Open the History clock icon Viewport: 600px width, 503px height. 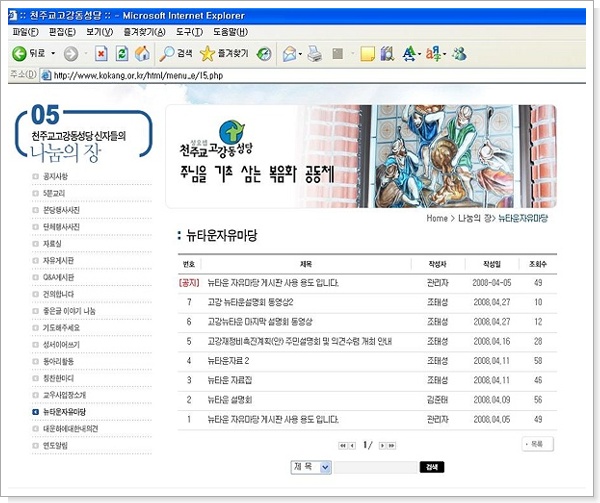click(x=264, y=54)
